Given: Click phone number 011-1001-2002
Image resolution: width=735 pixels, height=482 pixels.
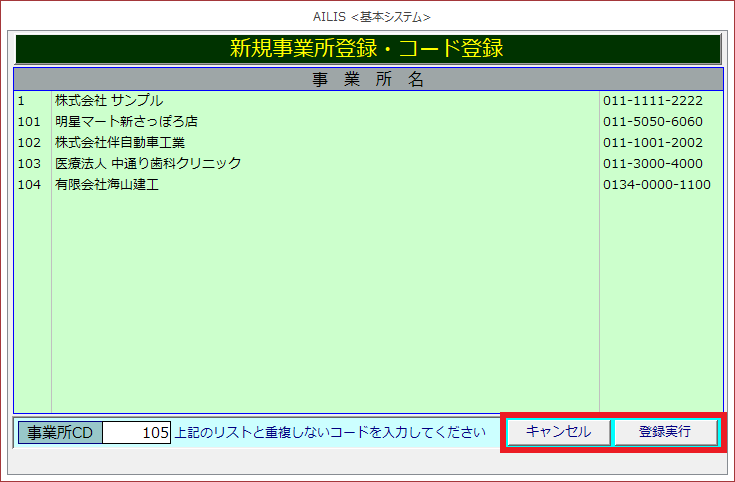Looking at the screenshot, I should pyautogui.click(x=652, y=143).
